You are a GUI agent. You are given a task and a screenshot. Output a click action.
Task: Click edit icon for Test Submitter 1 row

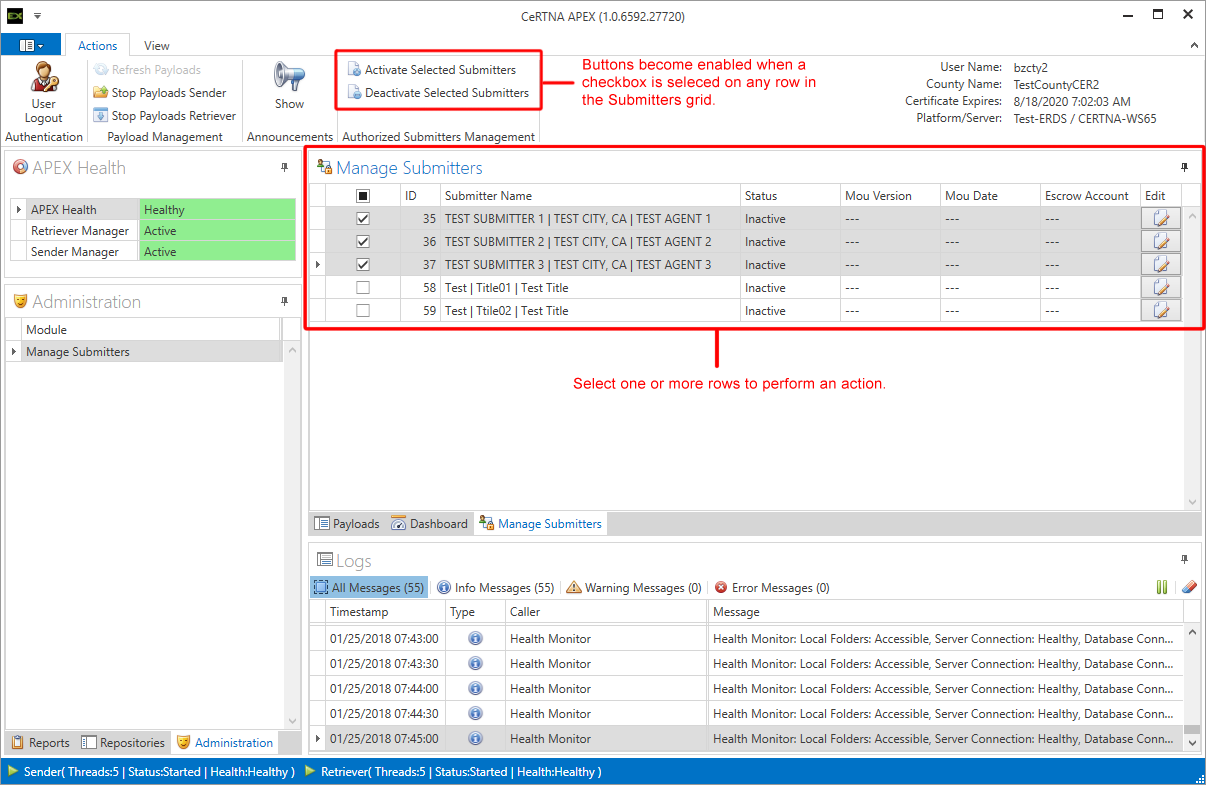pyautogui.click(x=1160, y=219)
